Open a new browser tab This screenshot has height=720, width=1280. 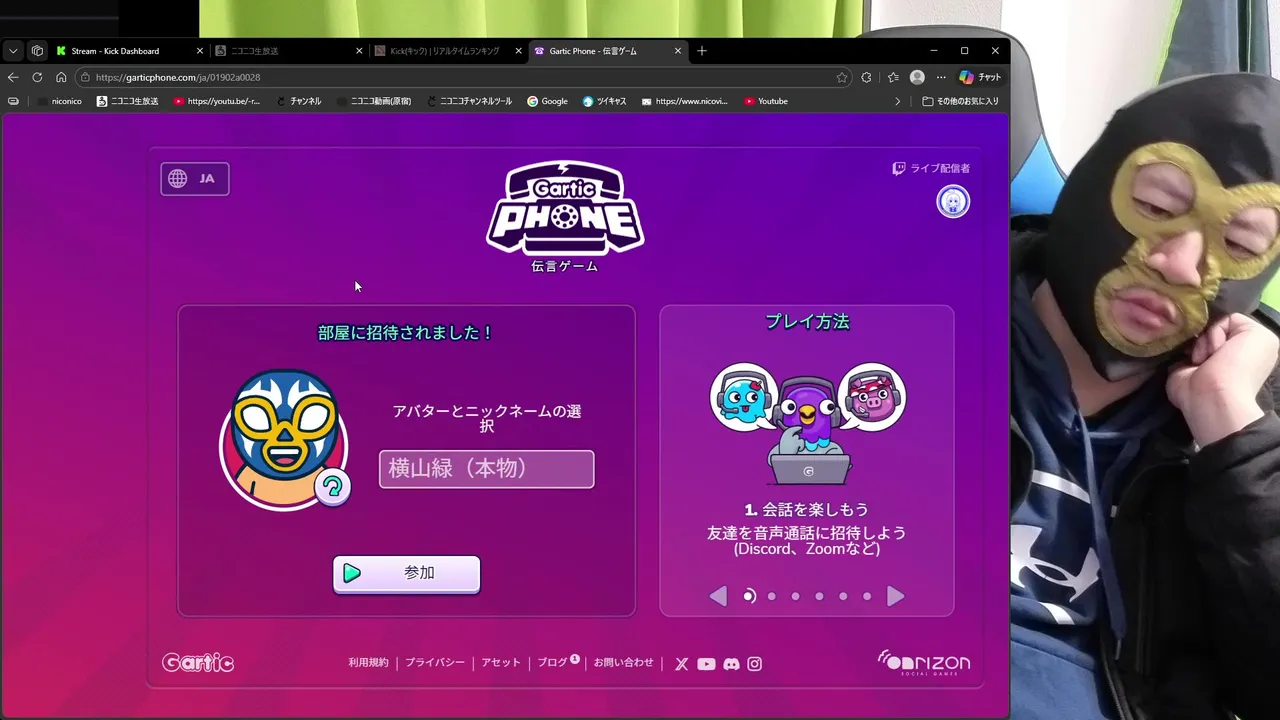click(702, 51)
